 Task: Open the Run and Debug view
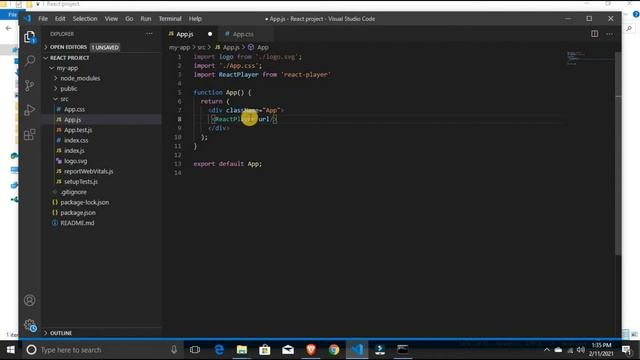[x=29, y=110]
